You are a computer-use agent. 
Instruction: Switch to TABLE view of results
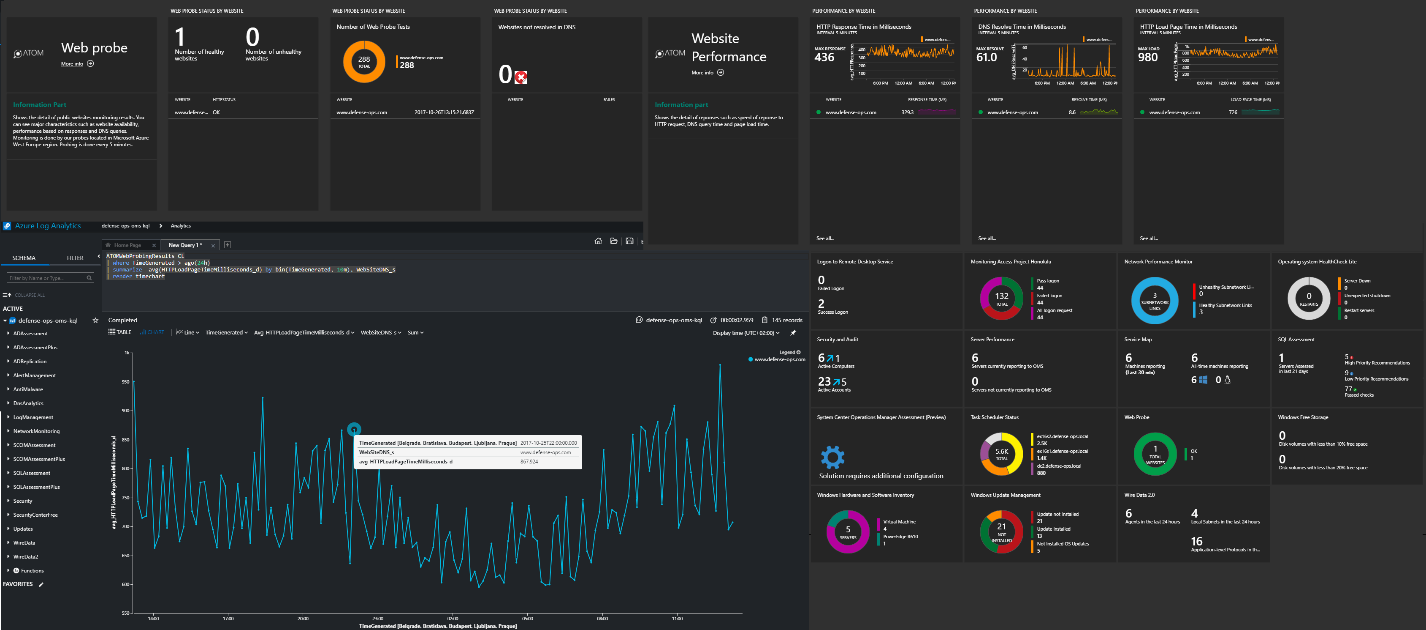coord(120,332)
